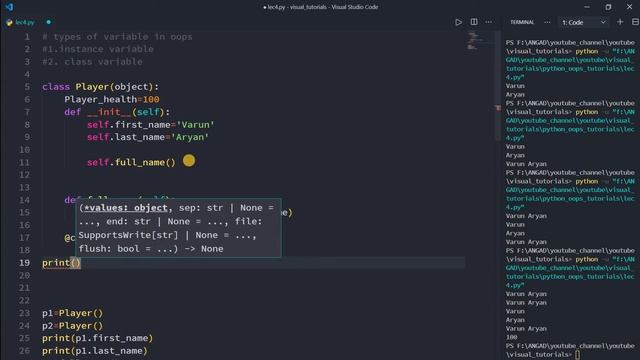The width and height of the screenshot is (640, 360).
Task: Click line number 19 in gutter
Action: coord(24,263)
